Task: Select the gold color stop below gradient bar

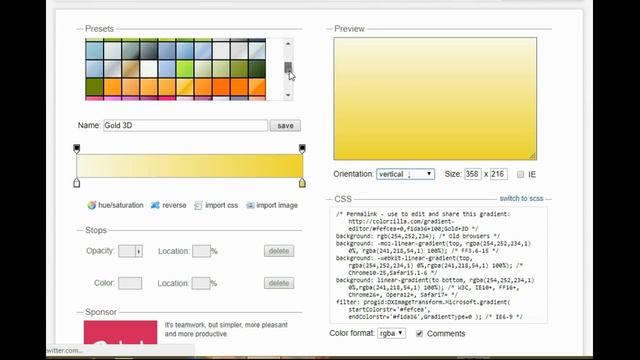Action: pos(302,182)
